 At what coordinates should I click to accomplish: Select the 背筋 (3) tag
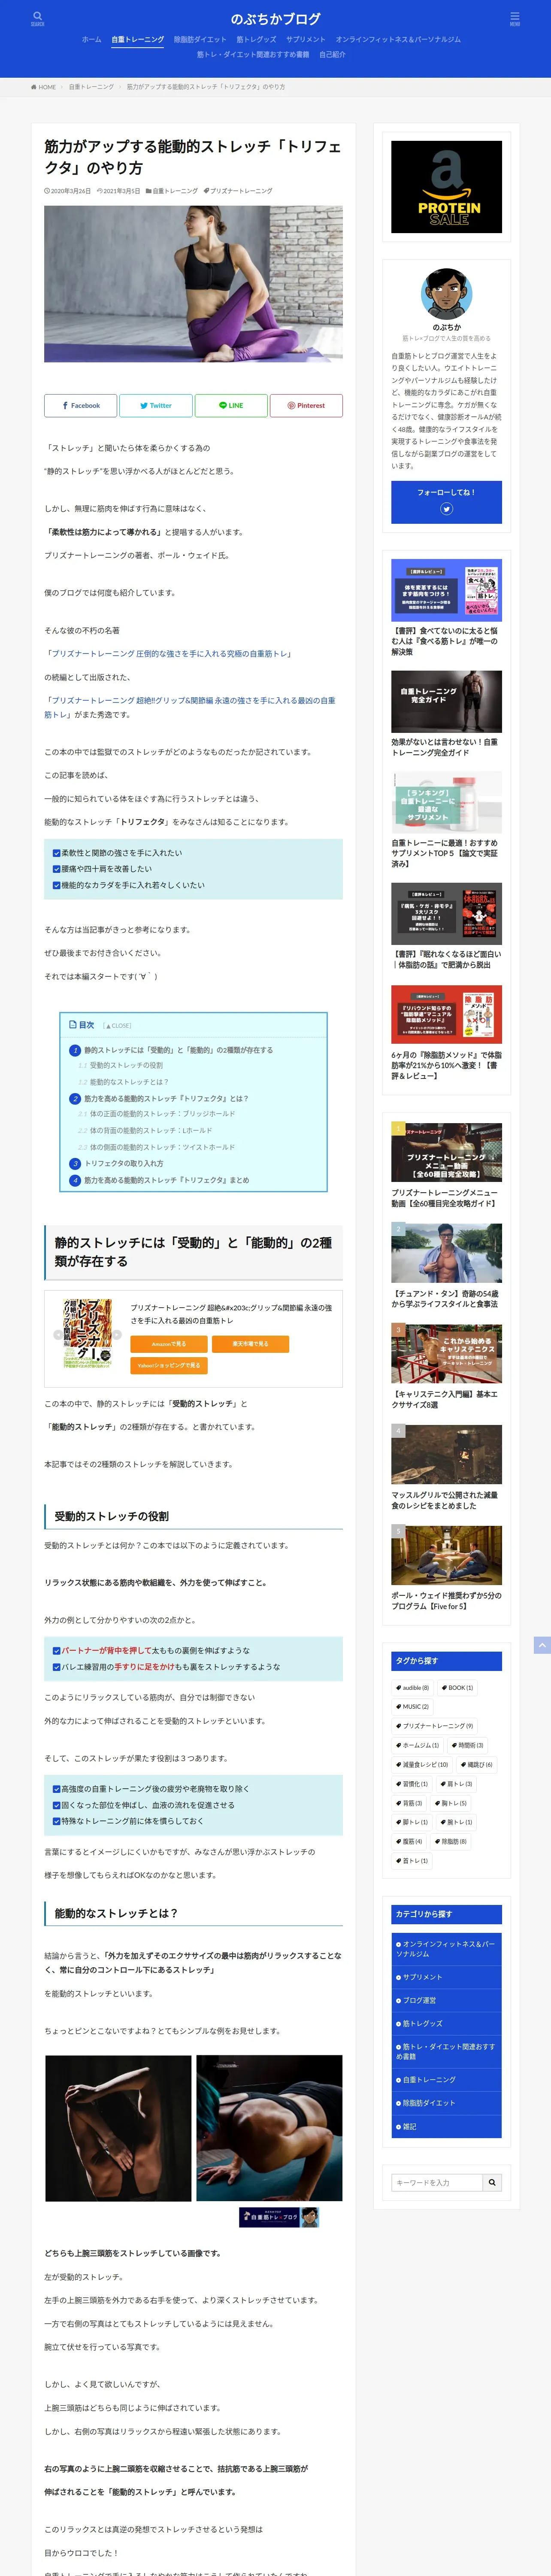pos(409,1803)
